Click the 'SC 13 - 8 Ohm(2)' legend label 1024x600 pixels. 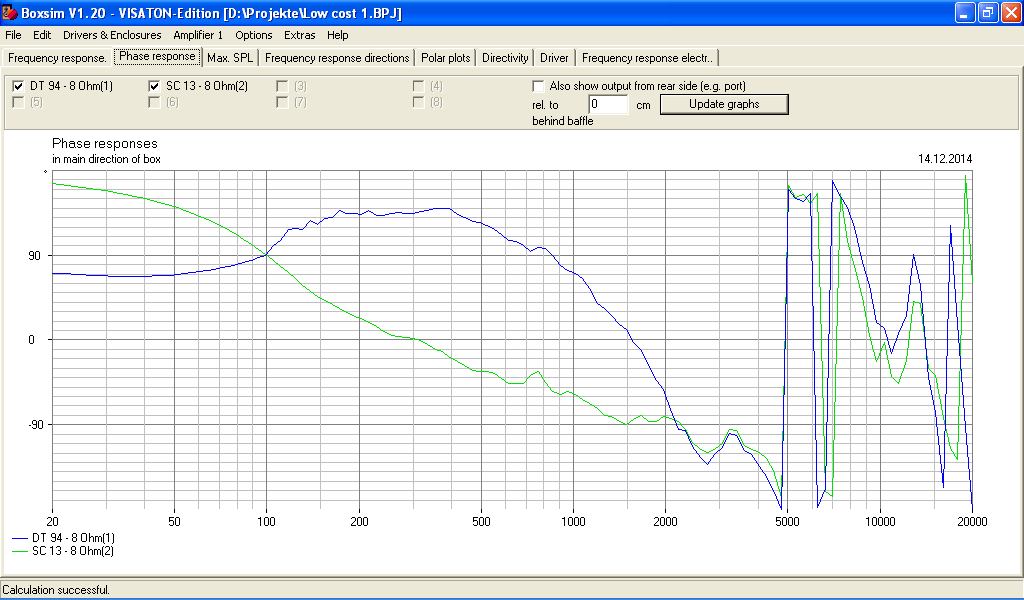coord(73,551)
